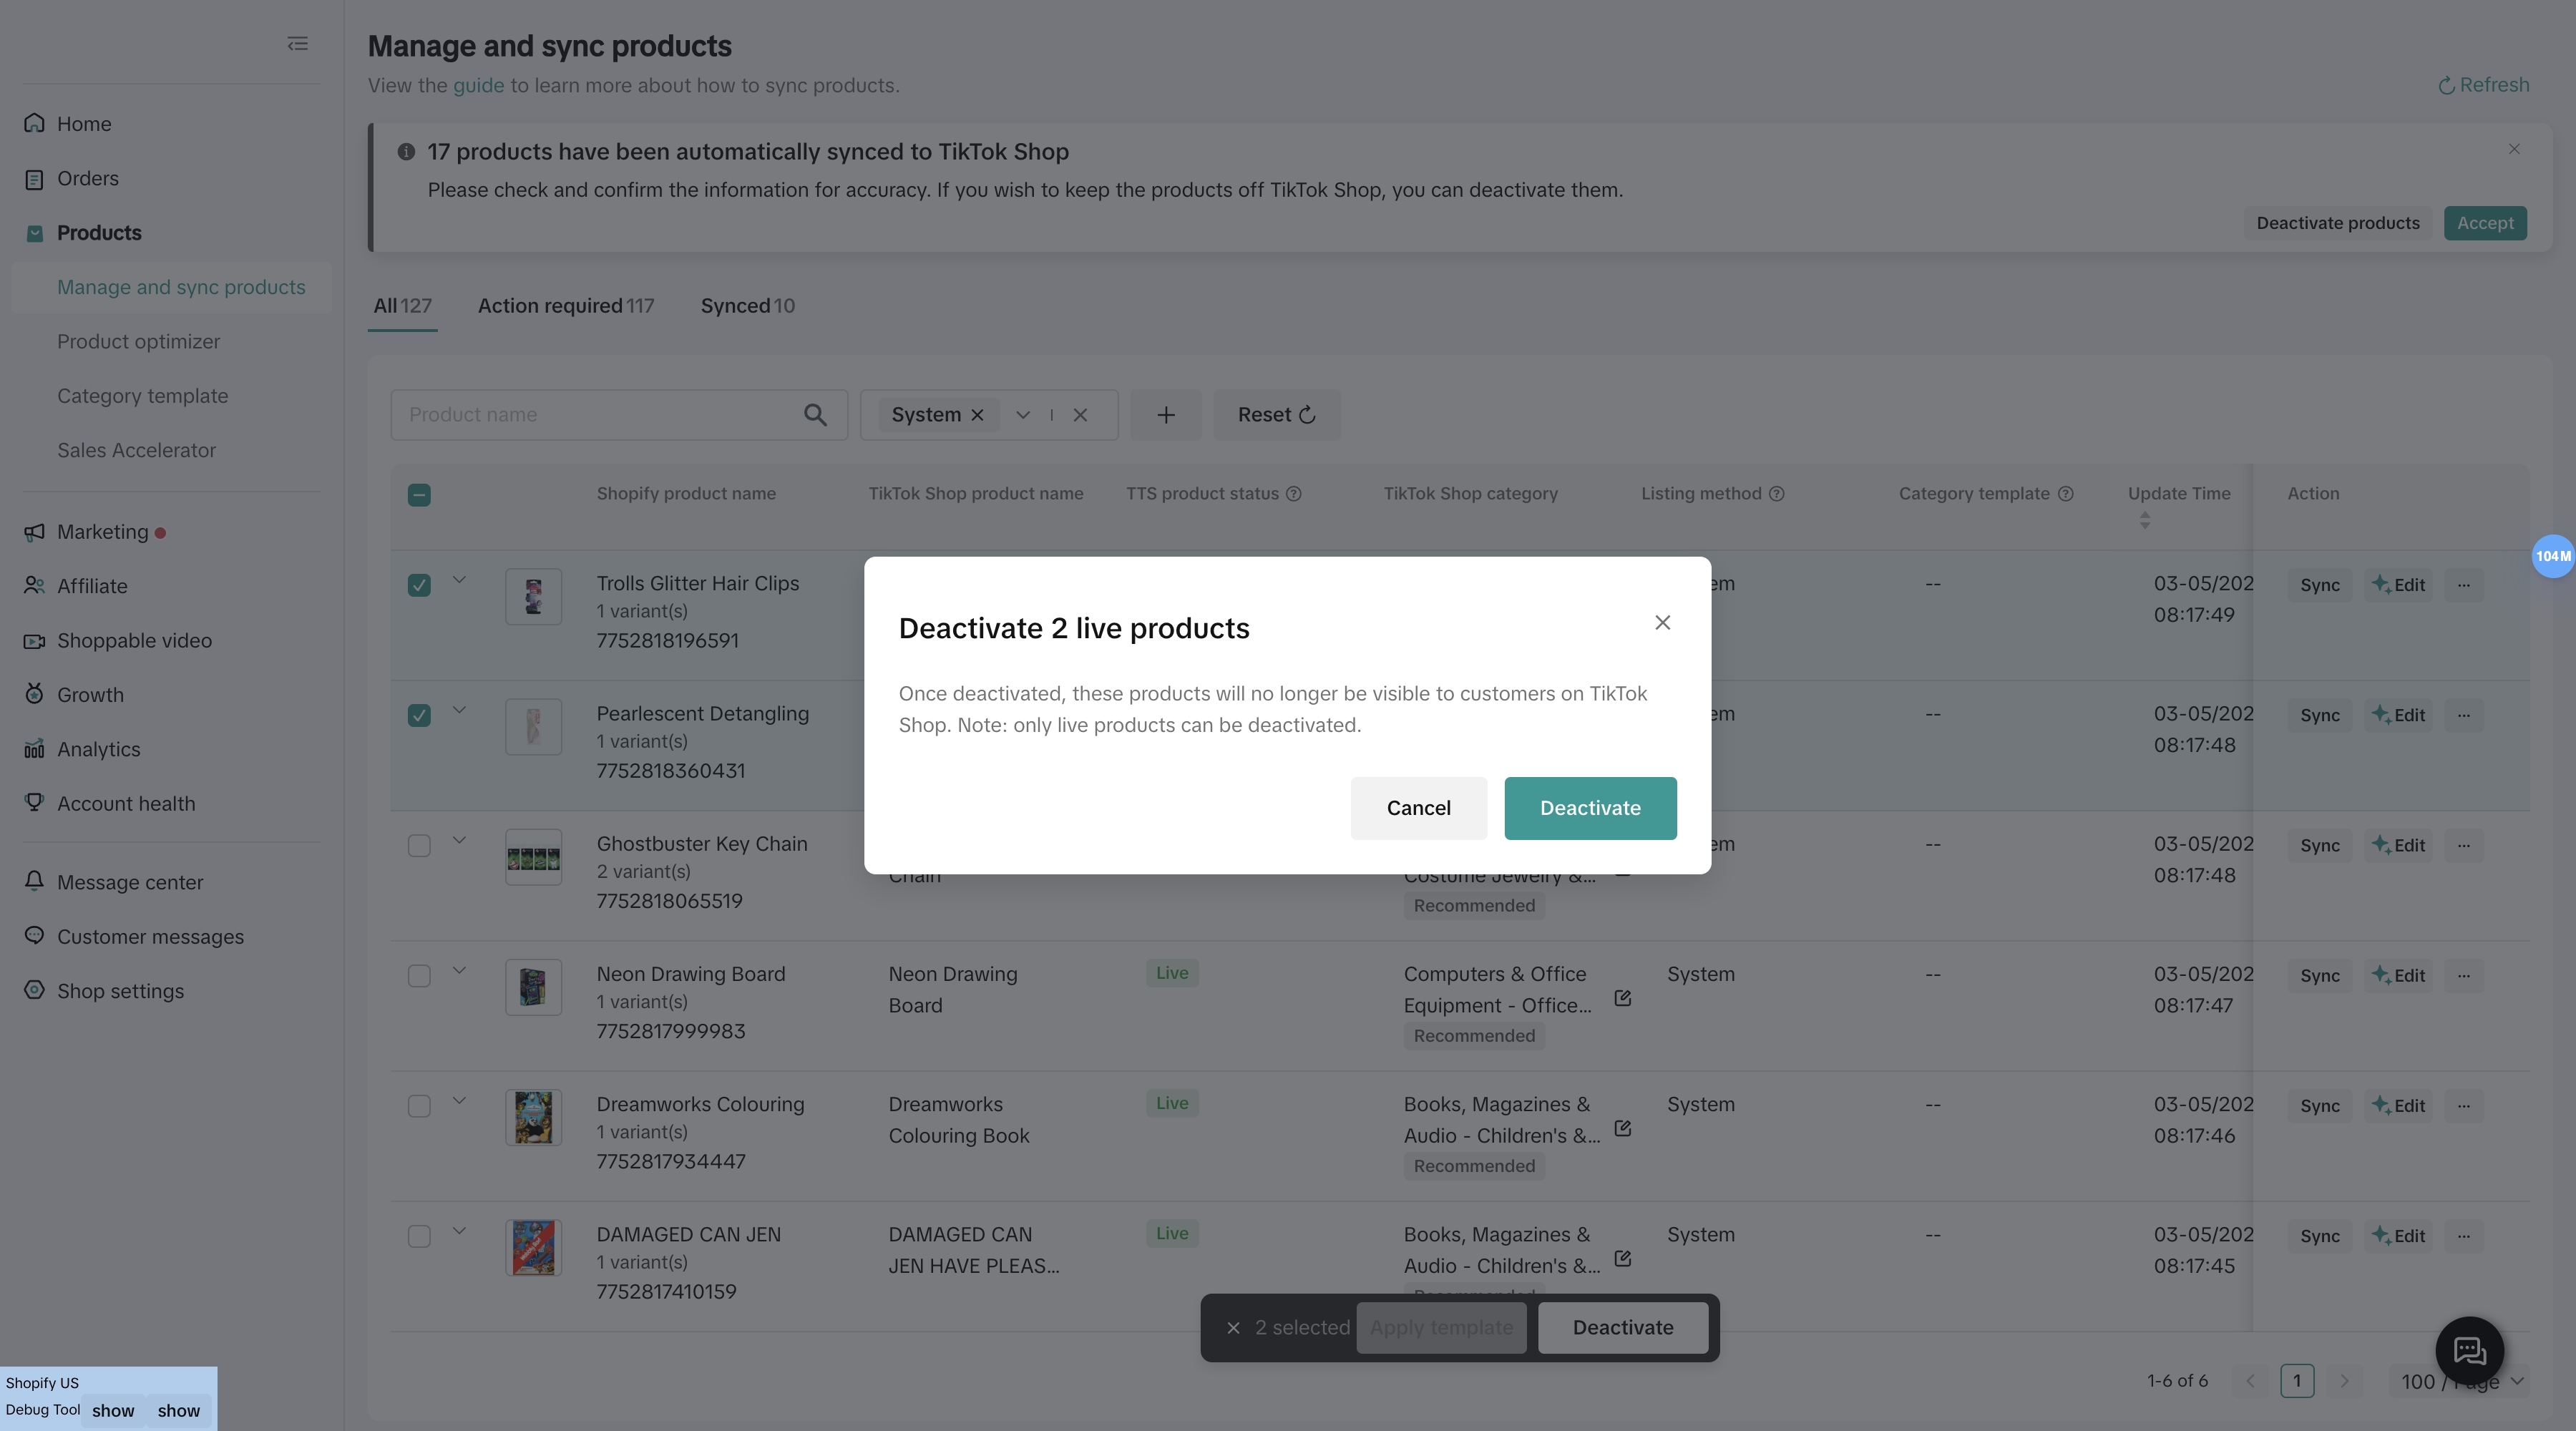Click the search magnifier icon

pos(815,415)
